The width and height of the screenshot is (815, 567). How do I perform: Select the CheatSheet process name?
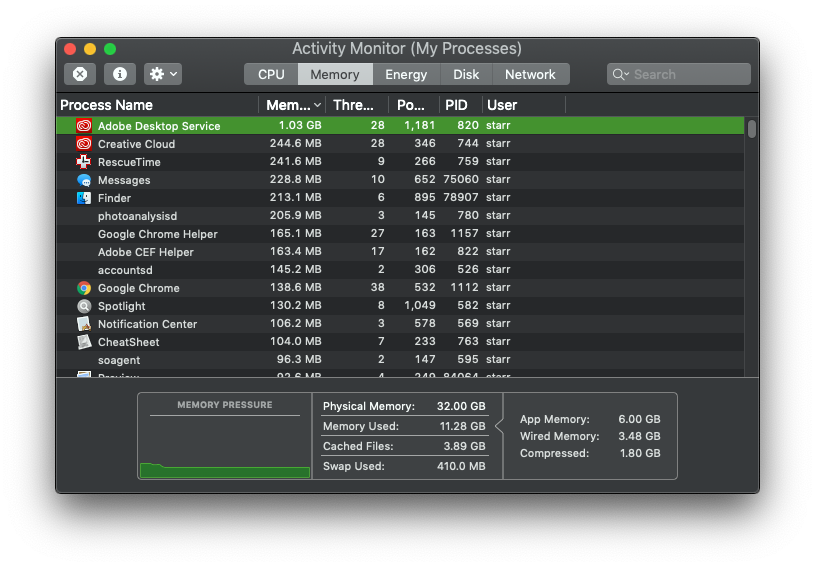(128, 342)
